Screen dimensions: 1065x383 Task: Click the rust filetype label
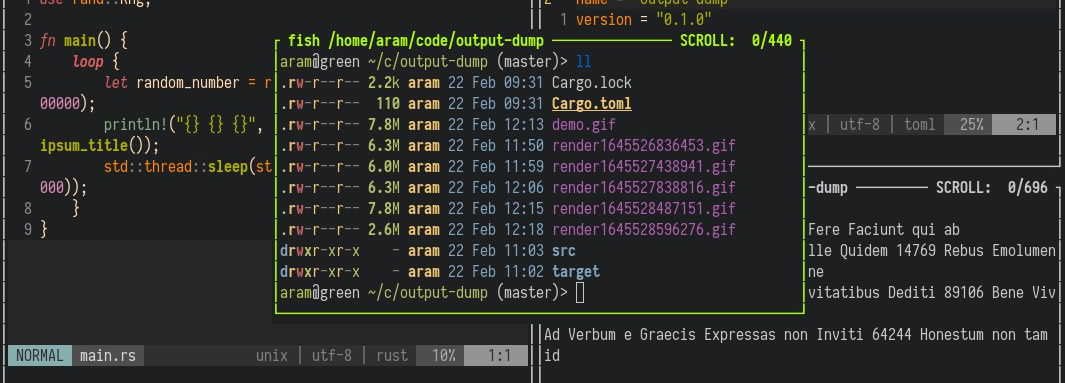click(x=392, y=355)
